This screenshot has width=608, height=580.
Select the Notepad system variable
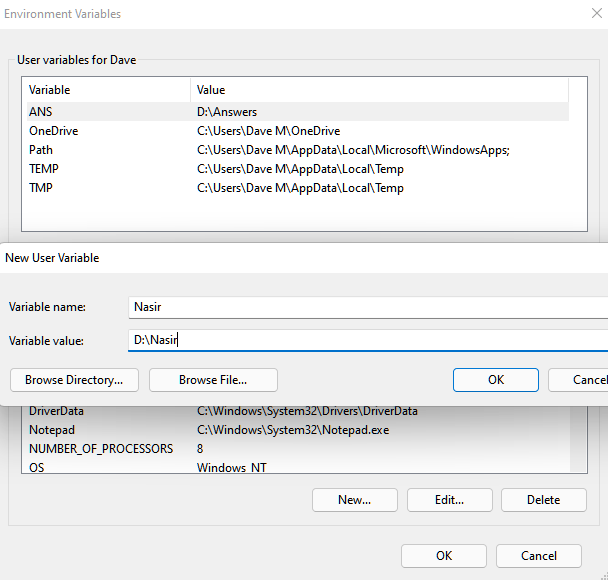click(x=299, y=430)
